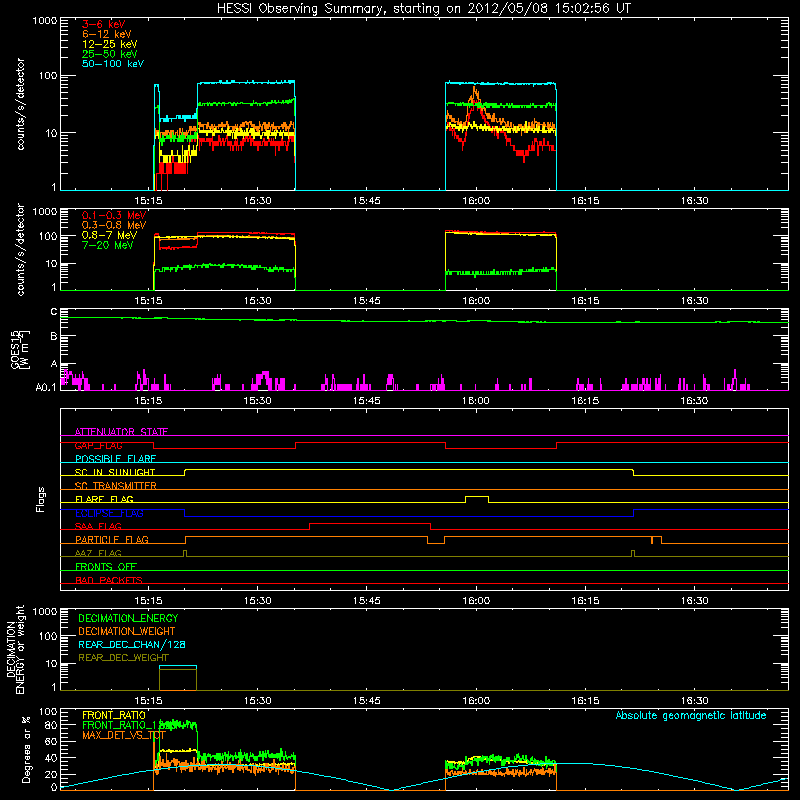Click the orange 6-12 keV flare peak
800x800 pixels.
tap(476, 93)
